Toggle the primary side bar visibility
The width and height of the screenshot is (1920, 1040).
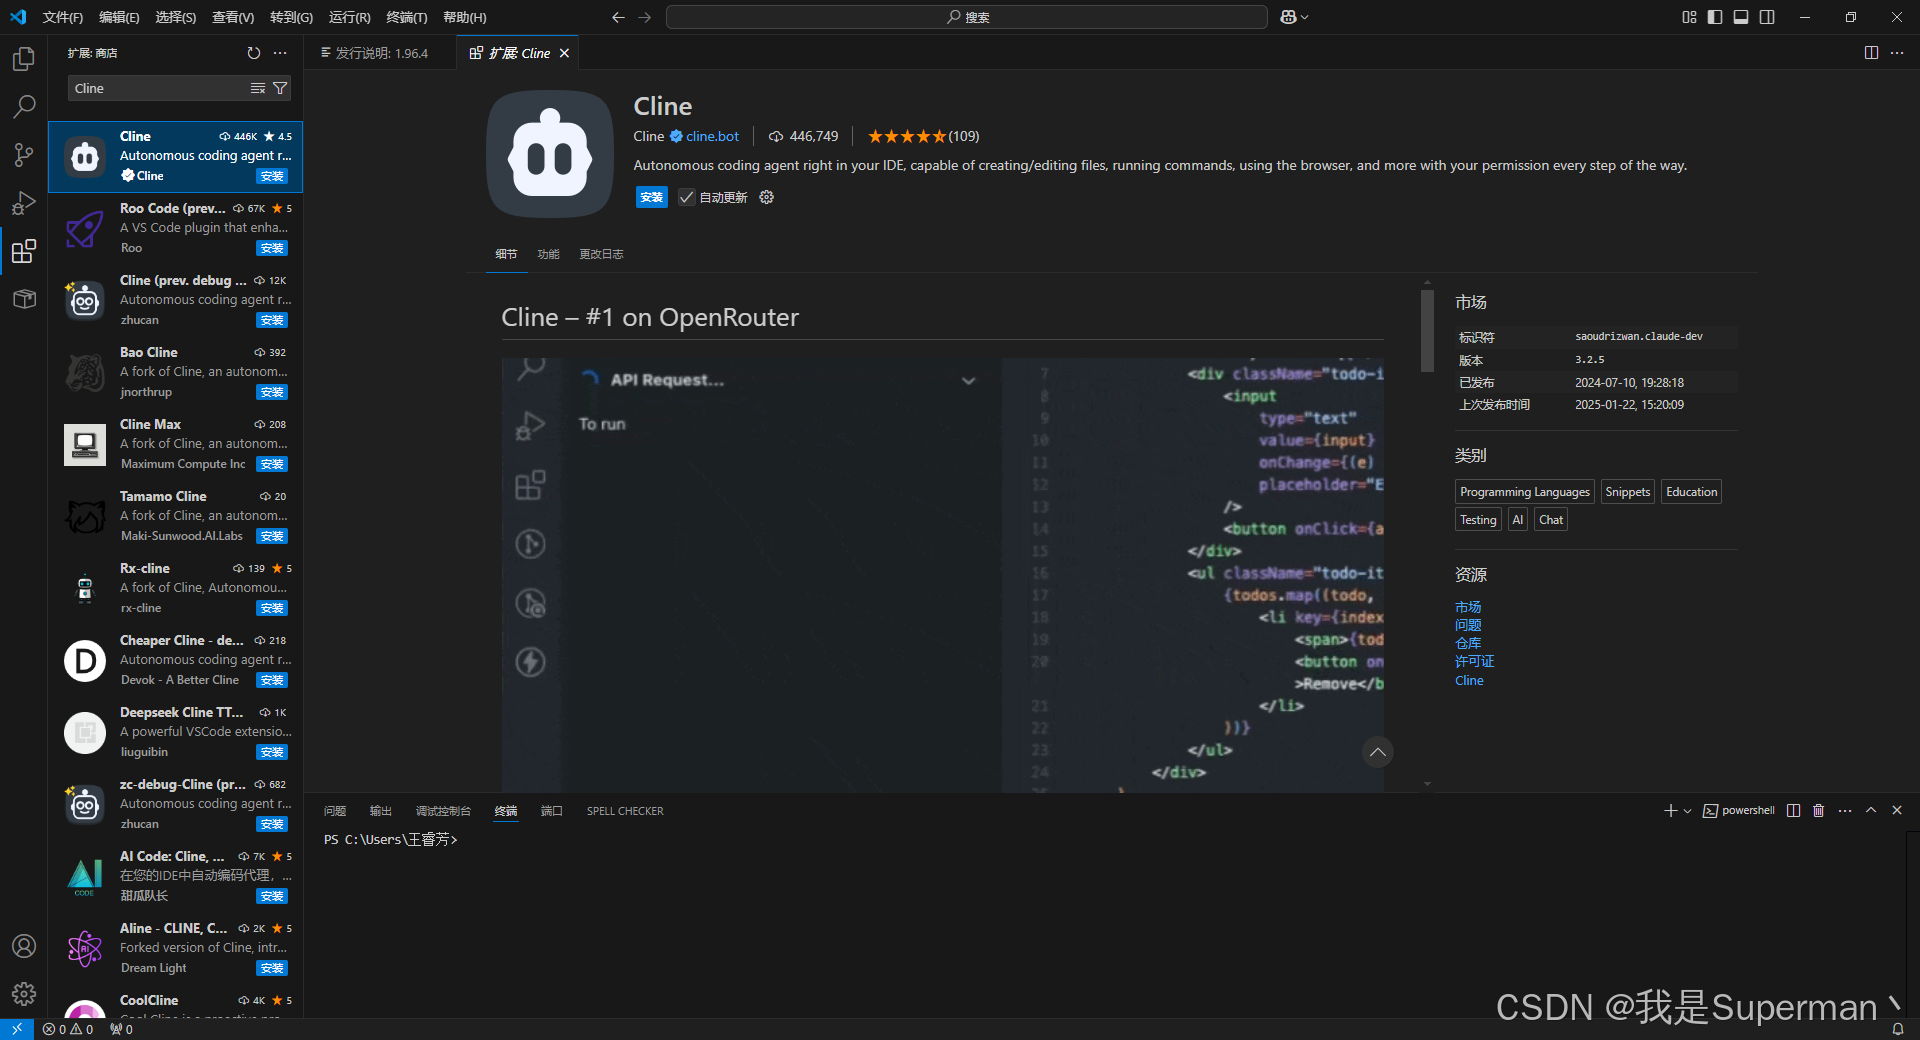tap(1715, 17)
